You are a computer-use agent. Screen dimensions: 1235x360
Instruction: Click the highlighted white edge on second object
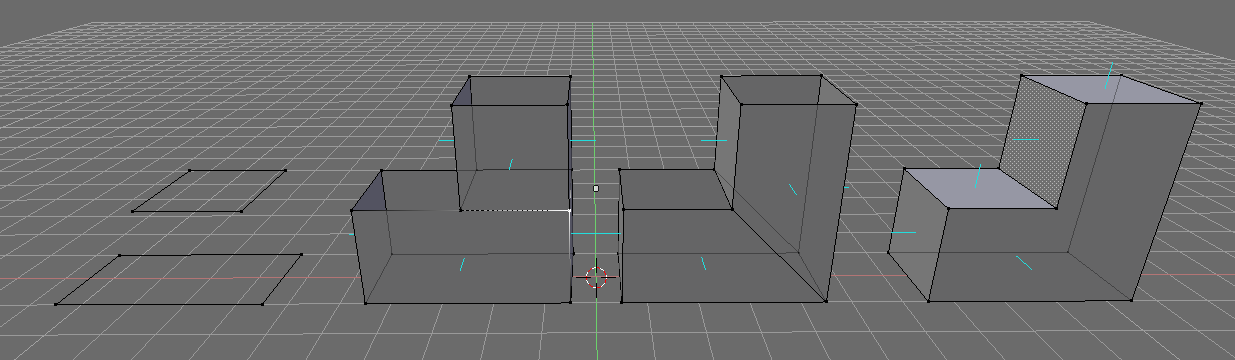[x=515, y=210]
